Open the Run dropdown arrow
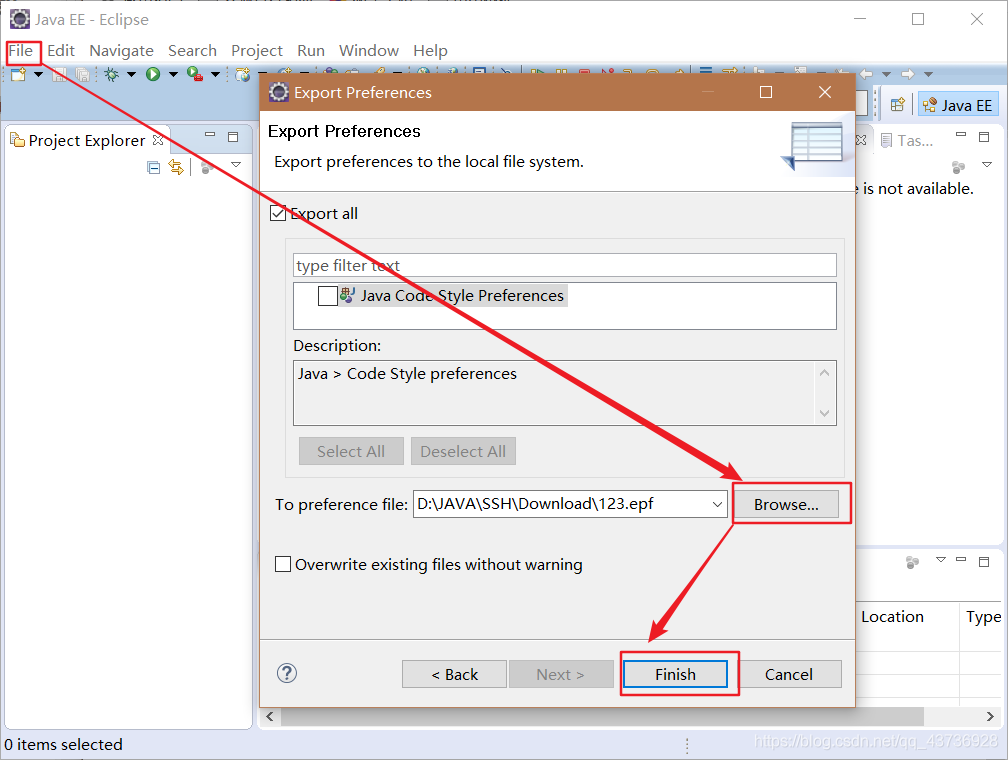This screenshot has width=1008, height=760. pyautogui.click(x=173, y=75)
